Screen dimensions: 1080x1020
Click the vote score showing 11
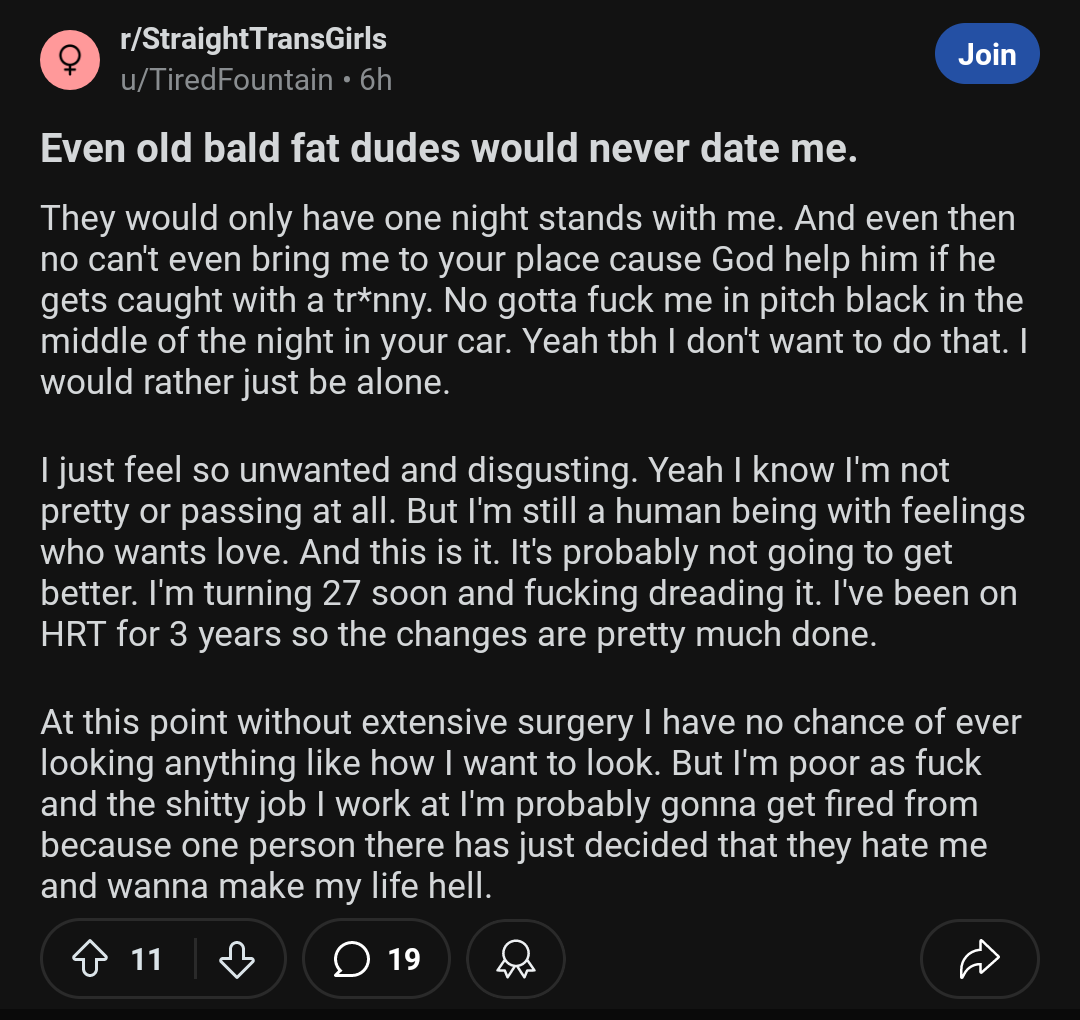[146, 959]
